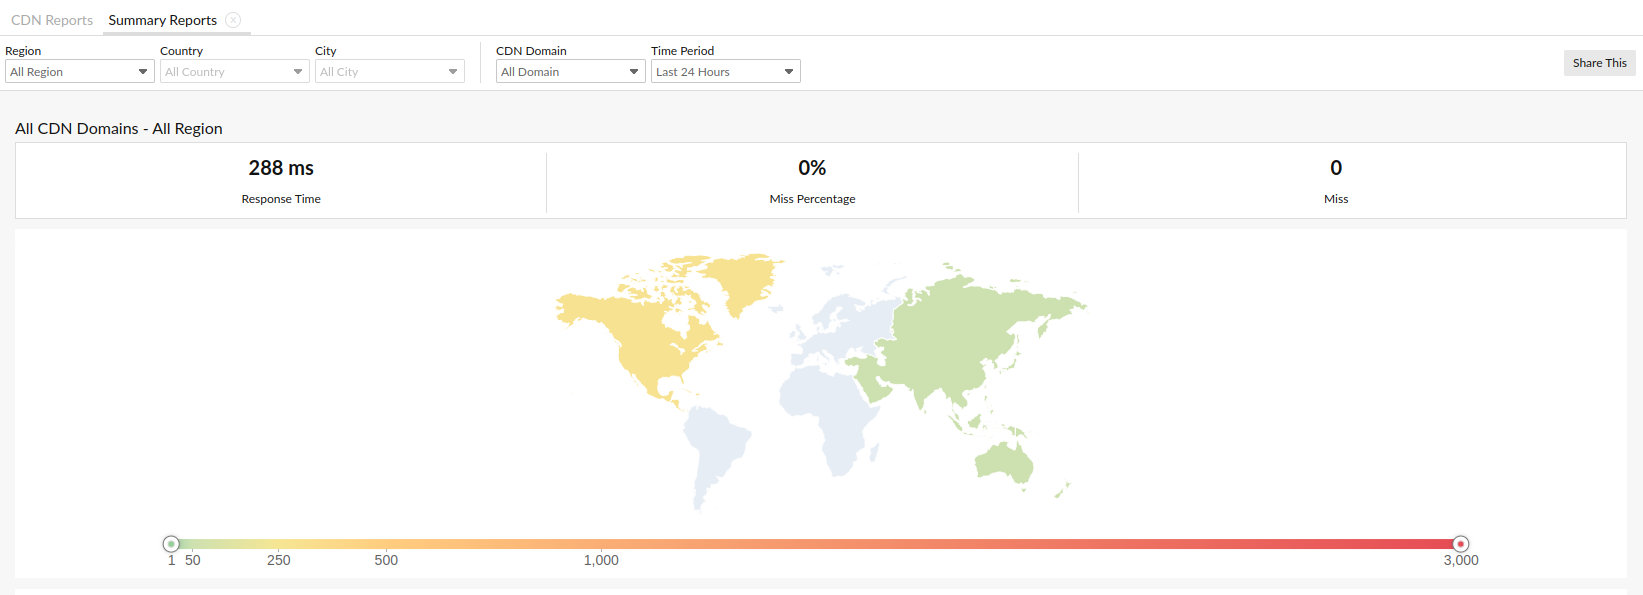
Task: Click South America on the map
Action: (715, 450)
